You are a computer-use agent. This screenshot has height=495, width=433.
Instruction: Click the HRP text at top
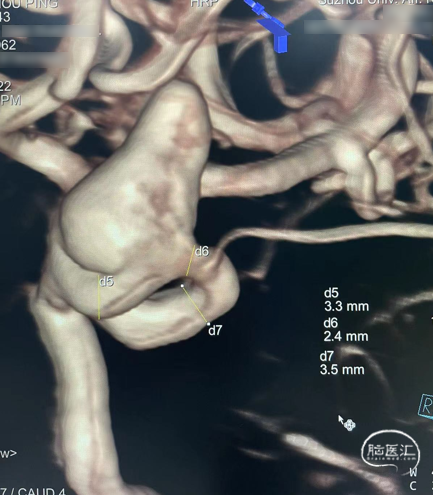point(204,3)
